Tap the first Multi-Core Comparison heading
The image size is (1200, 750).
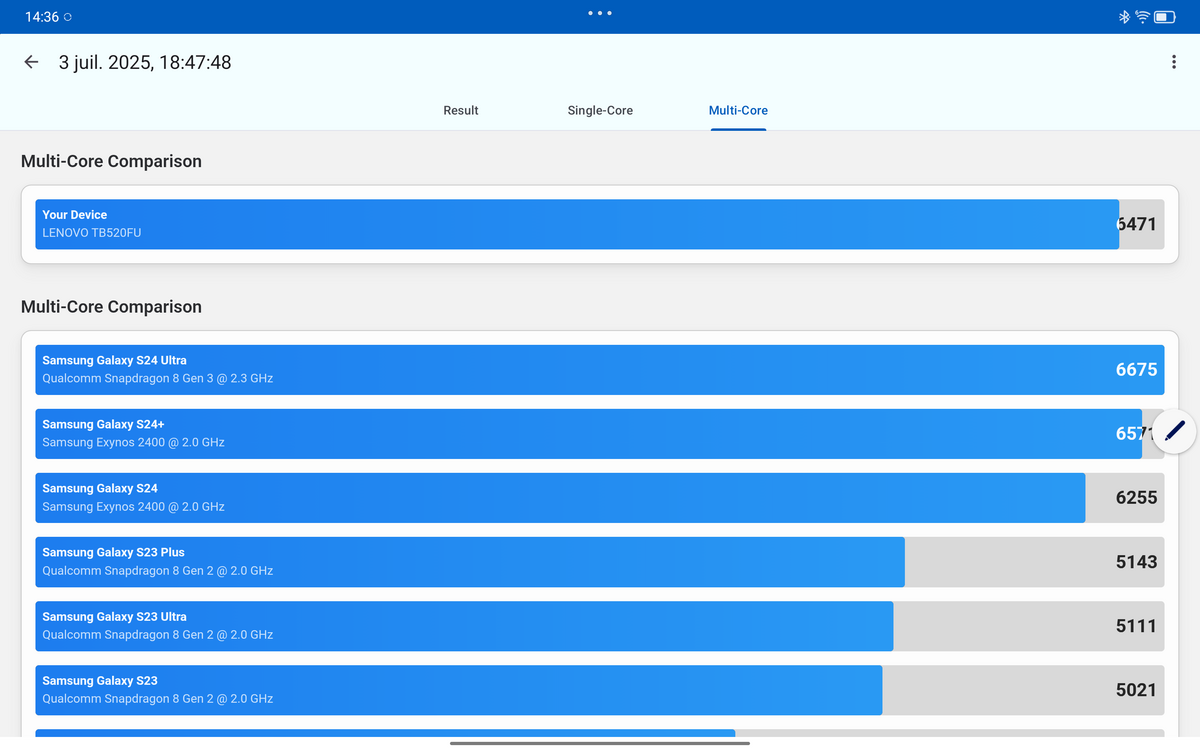(x=111, y=161)
